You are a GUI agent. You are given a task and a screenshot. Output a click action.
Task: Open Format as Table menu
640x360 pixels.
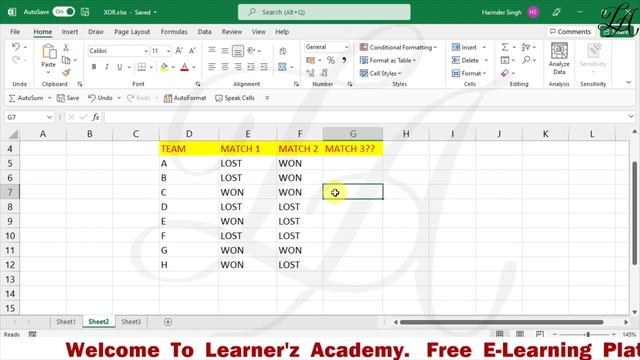coord(388,60)
